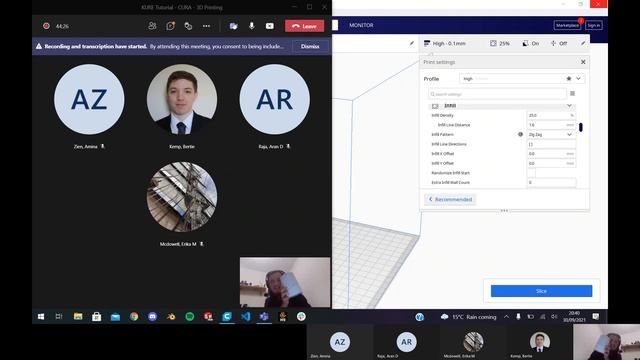This screenshot has width=640, height=360.
Task: Click pencil icon left of profile bar
Action: [412, 43]
